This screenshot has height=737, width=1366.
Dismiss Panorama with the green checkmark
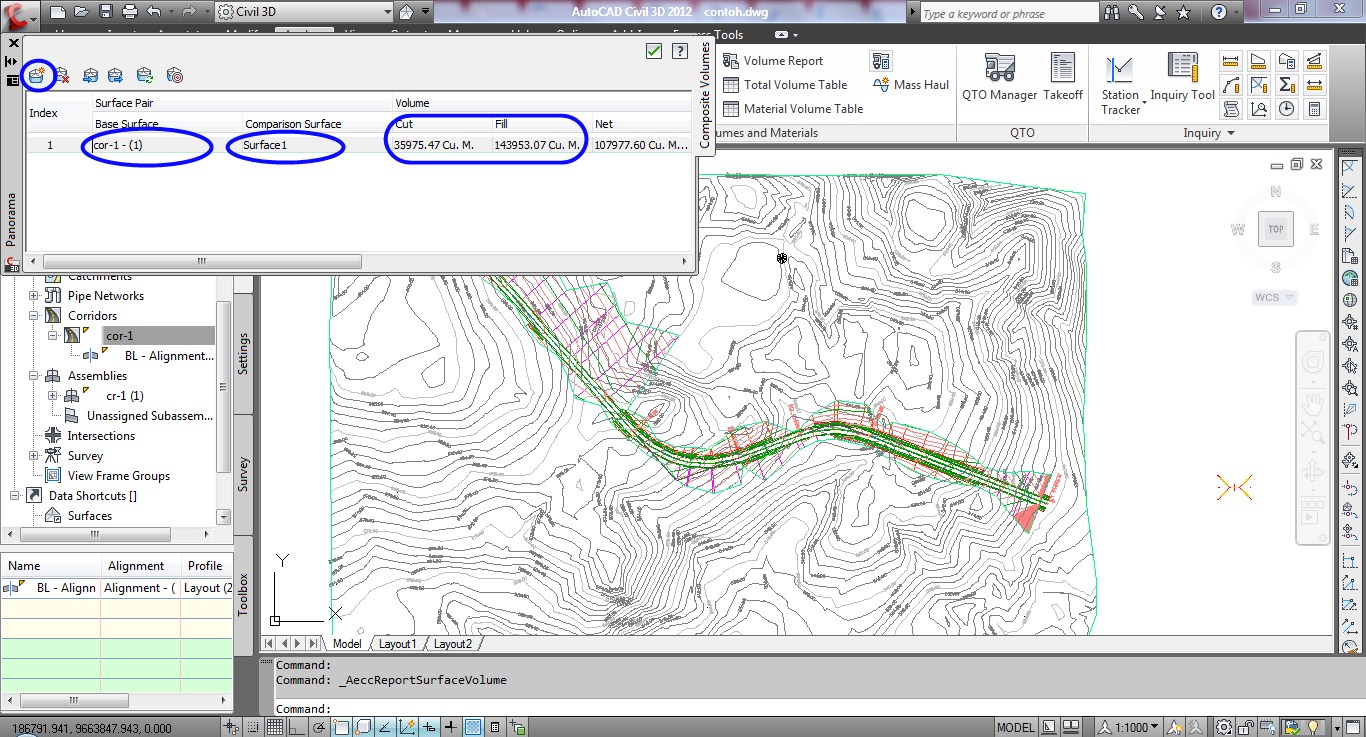click(x=654, y=51)
